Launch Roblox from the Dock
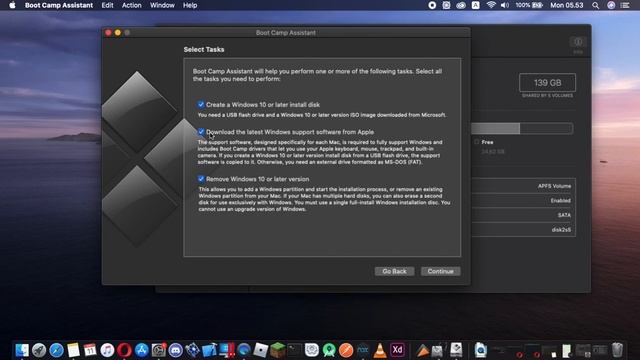The width and height of the screenshot is (640, 360). 260,350
